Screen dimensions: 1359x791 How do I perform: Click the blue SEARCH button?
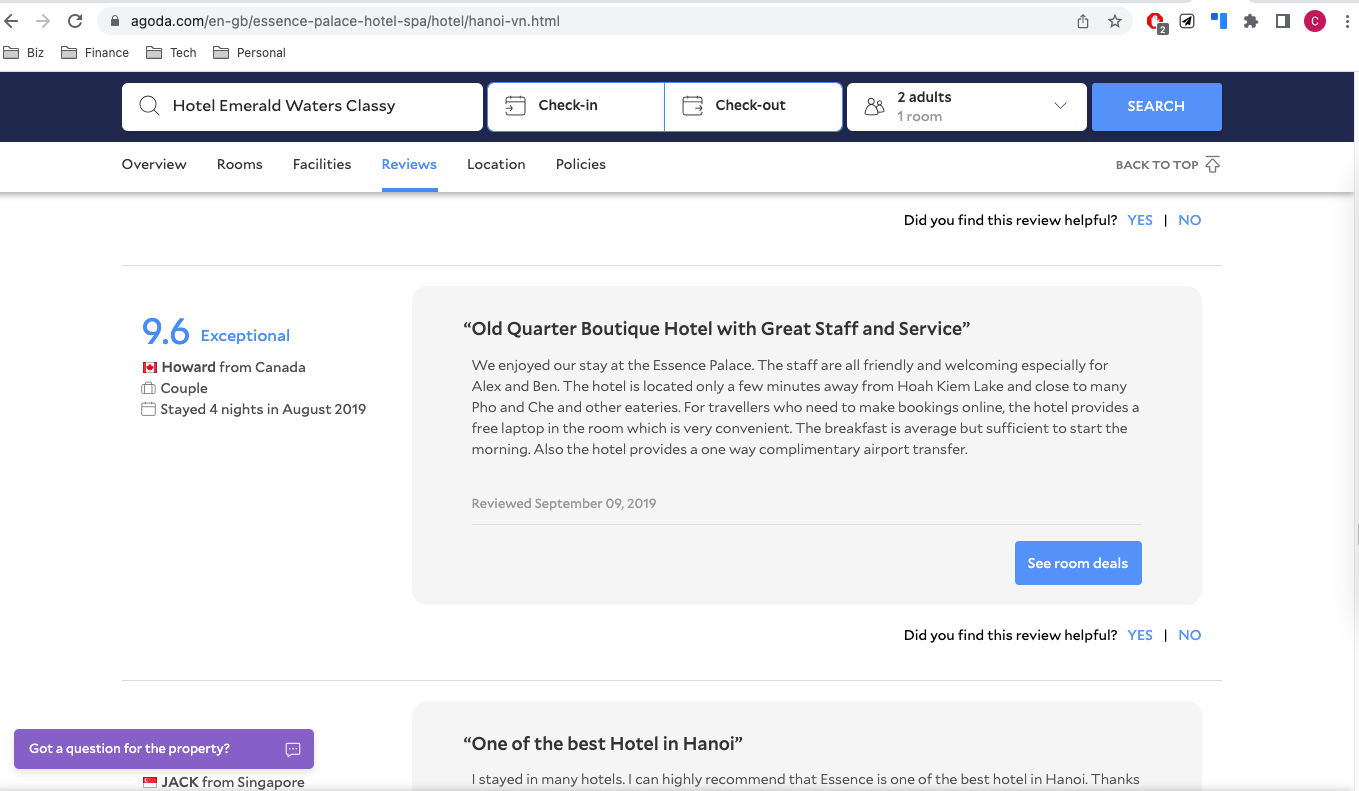pos(1156,107)
